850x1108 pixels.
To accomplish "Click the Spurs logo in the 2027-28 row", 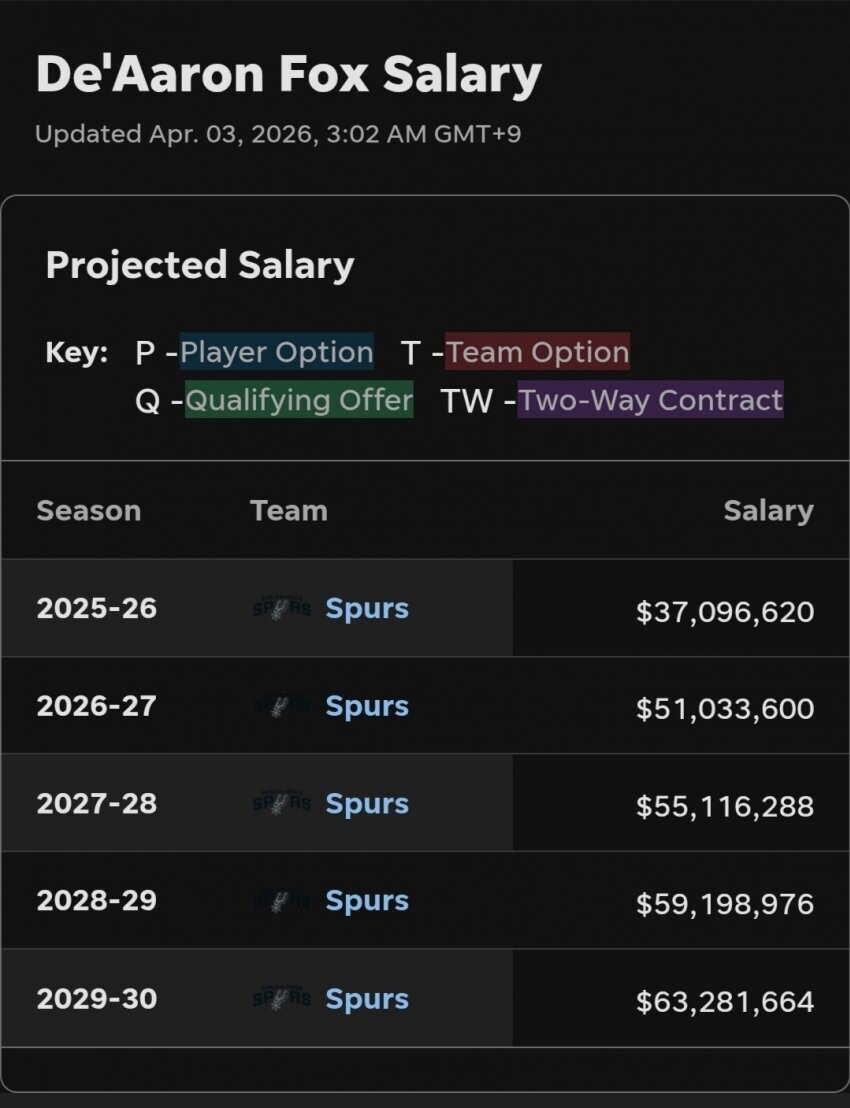I will [282, 804].
